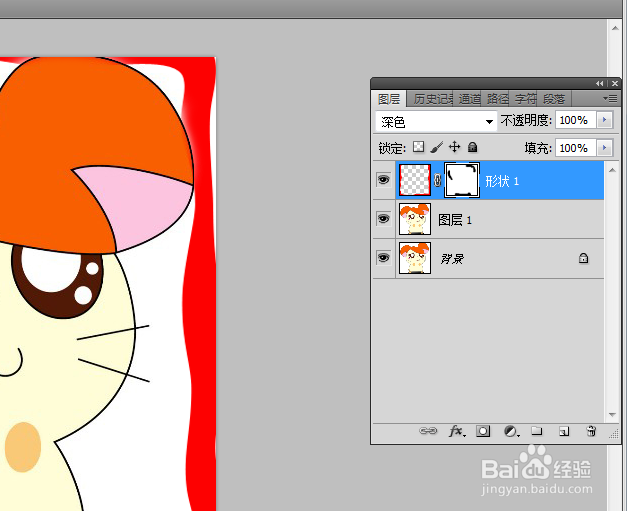This screenshot has height=511, width=627.
Task: Delete layer trash icon
Action: [591, 431]
